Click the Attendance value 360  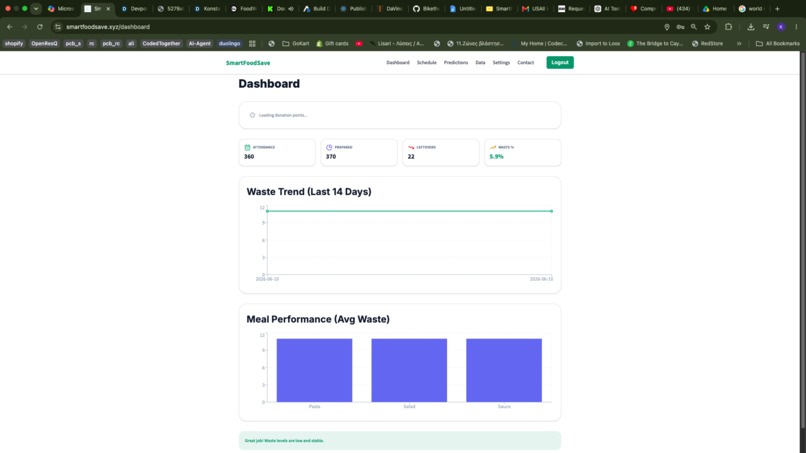click(249, 157)
